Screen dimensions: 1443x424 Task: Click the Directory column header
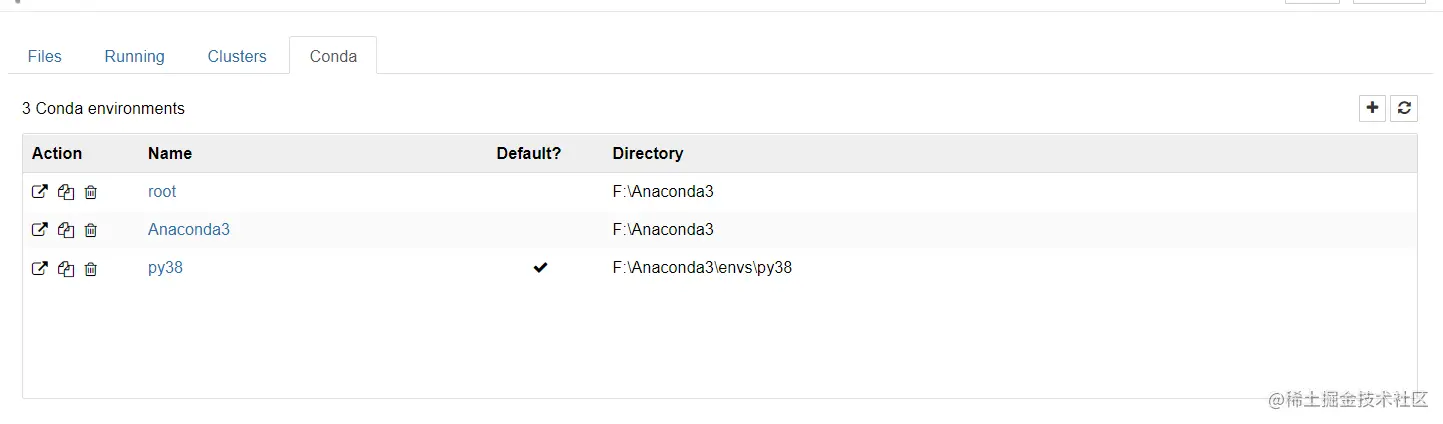[648, 153]
